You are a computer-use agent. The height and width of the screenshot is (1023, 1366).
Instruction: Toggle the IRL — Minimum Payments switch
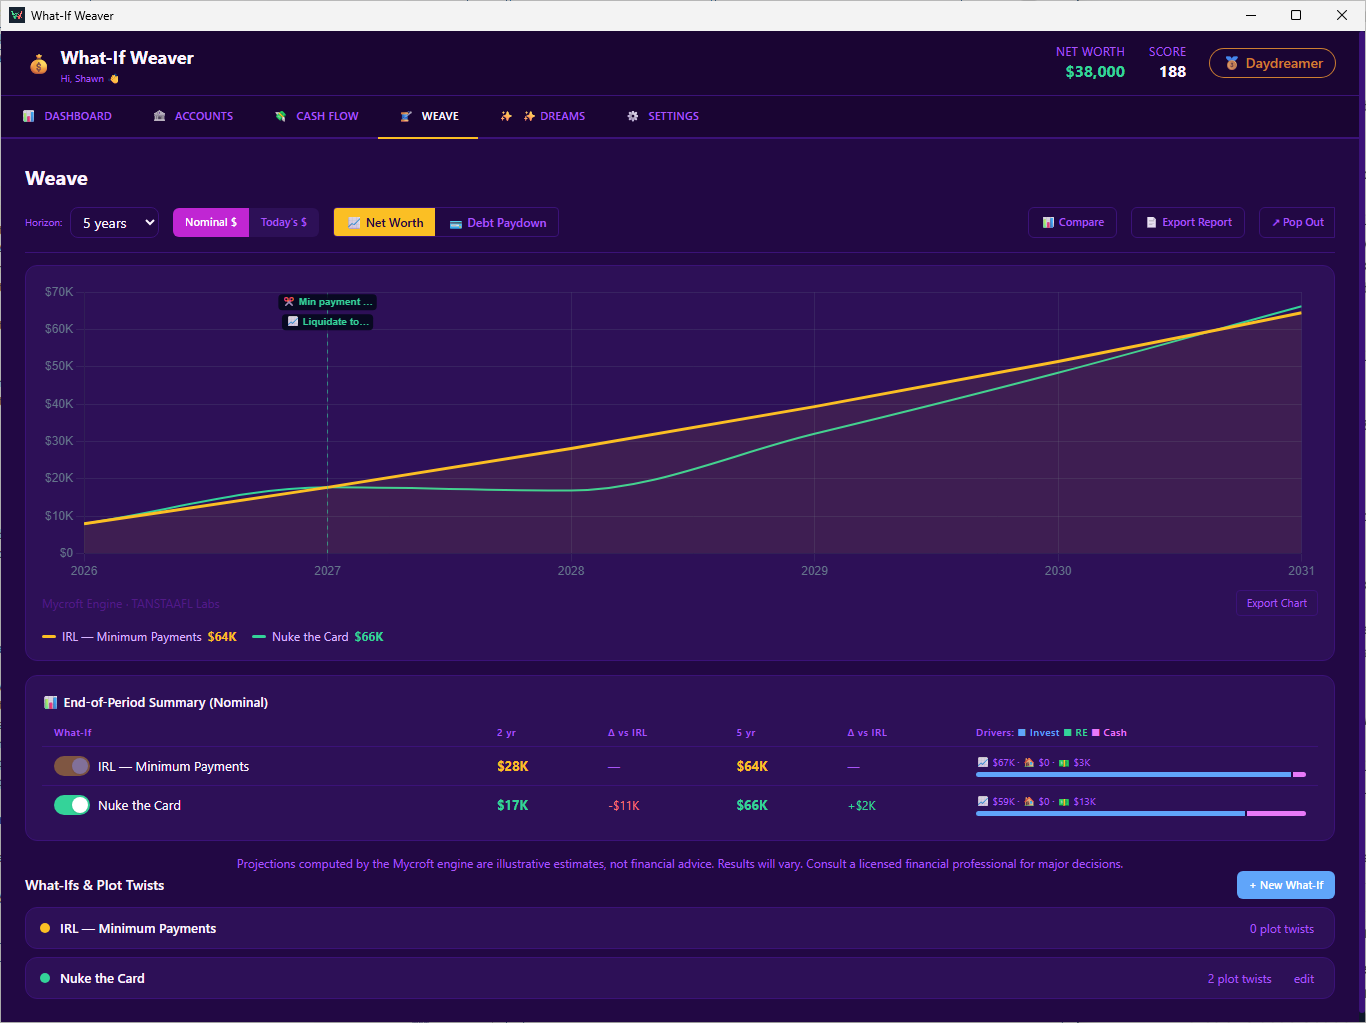click(72, 766)
